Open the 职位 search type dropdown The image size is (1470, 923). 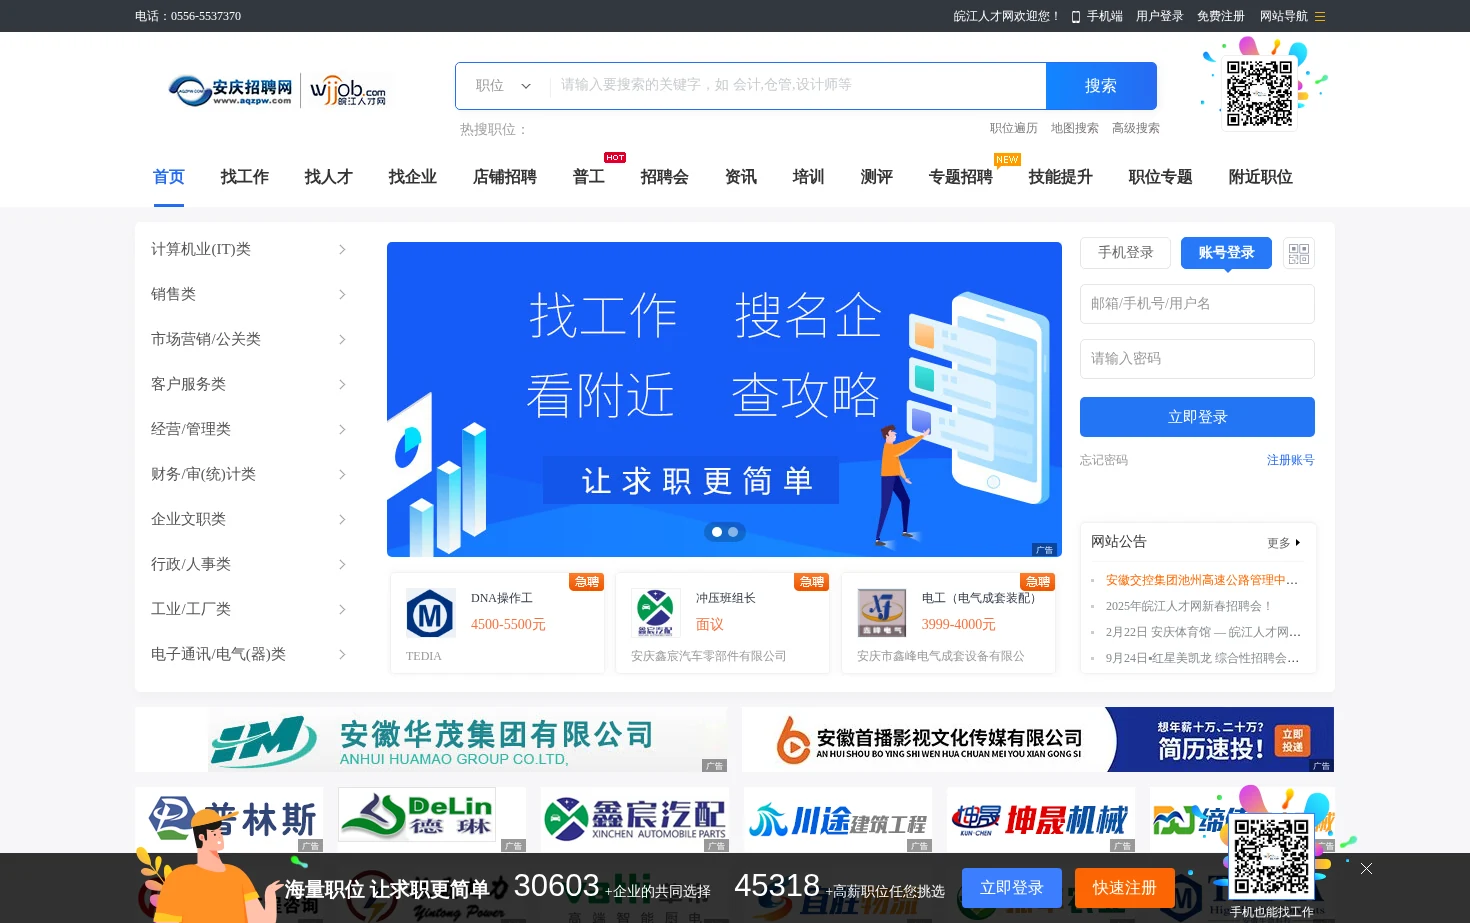tap(503, 86)
